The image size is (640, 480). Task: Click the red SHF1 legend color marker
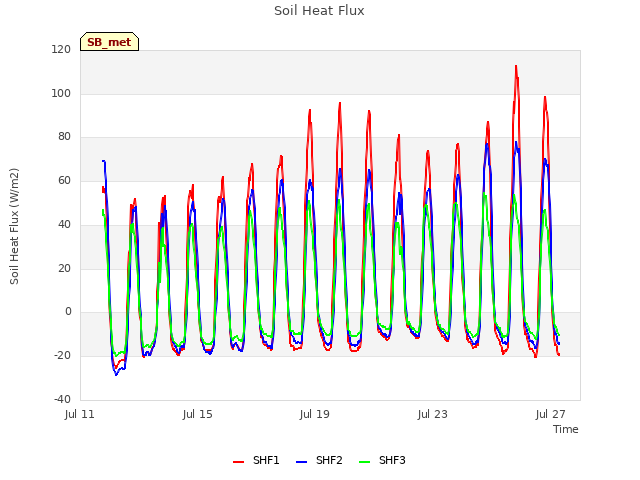point(238,462)
